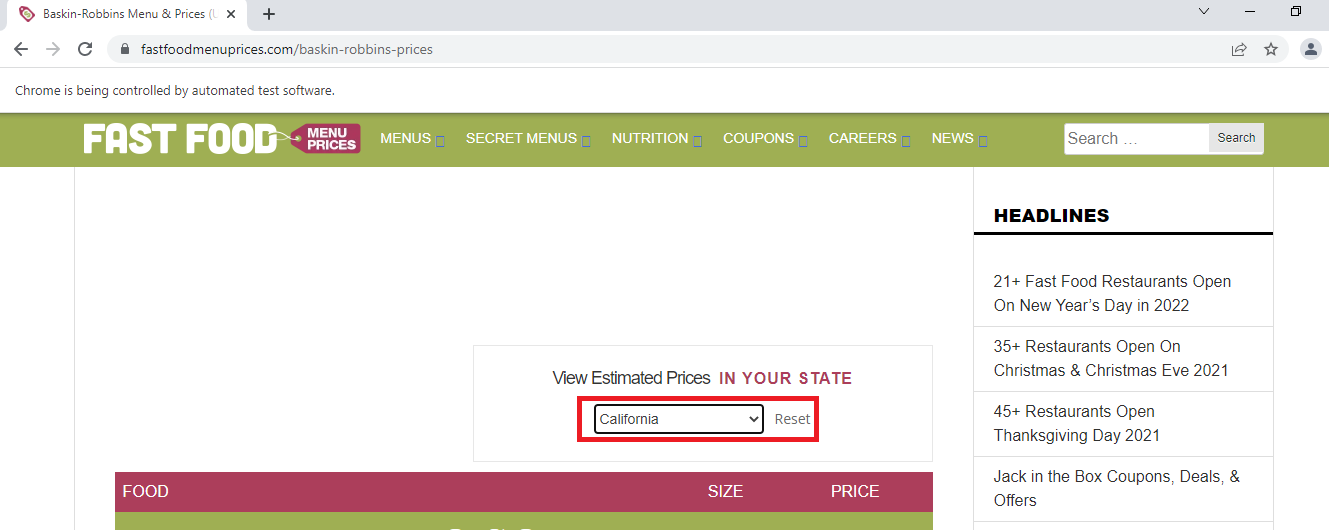Click the PRICE column header

pos(855,492)
